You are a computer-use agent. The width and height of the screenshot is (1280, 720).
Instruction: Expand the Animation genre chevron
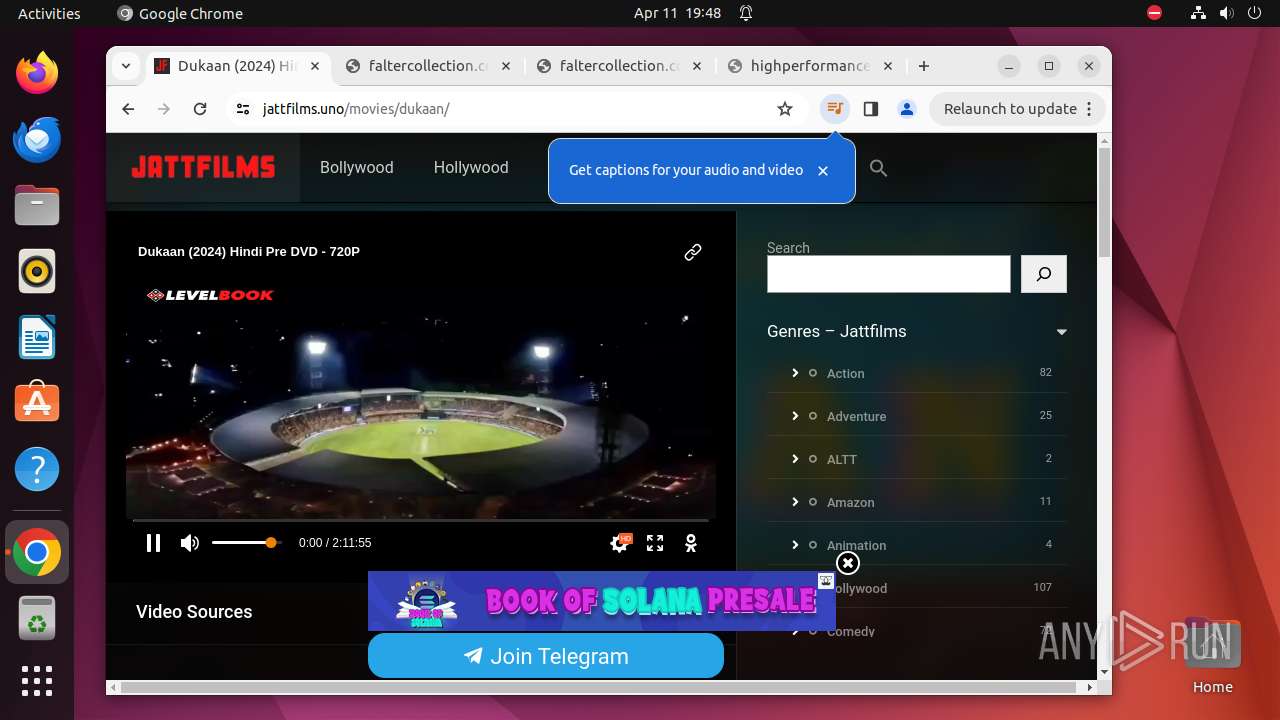point(795,545)
